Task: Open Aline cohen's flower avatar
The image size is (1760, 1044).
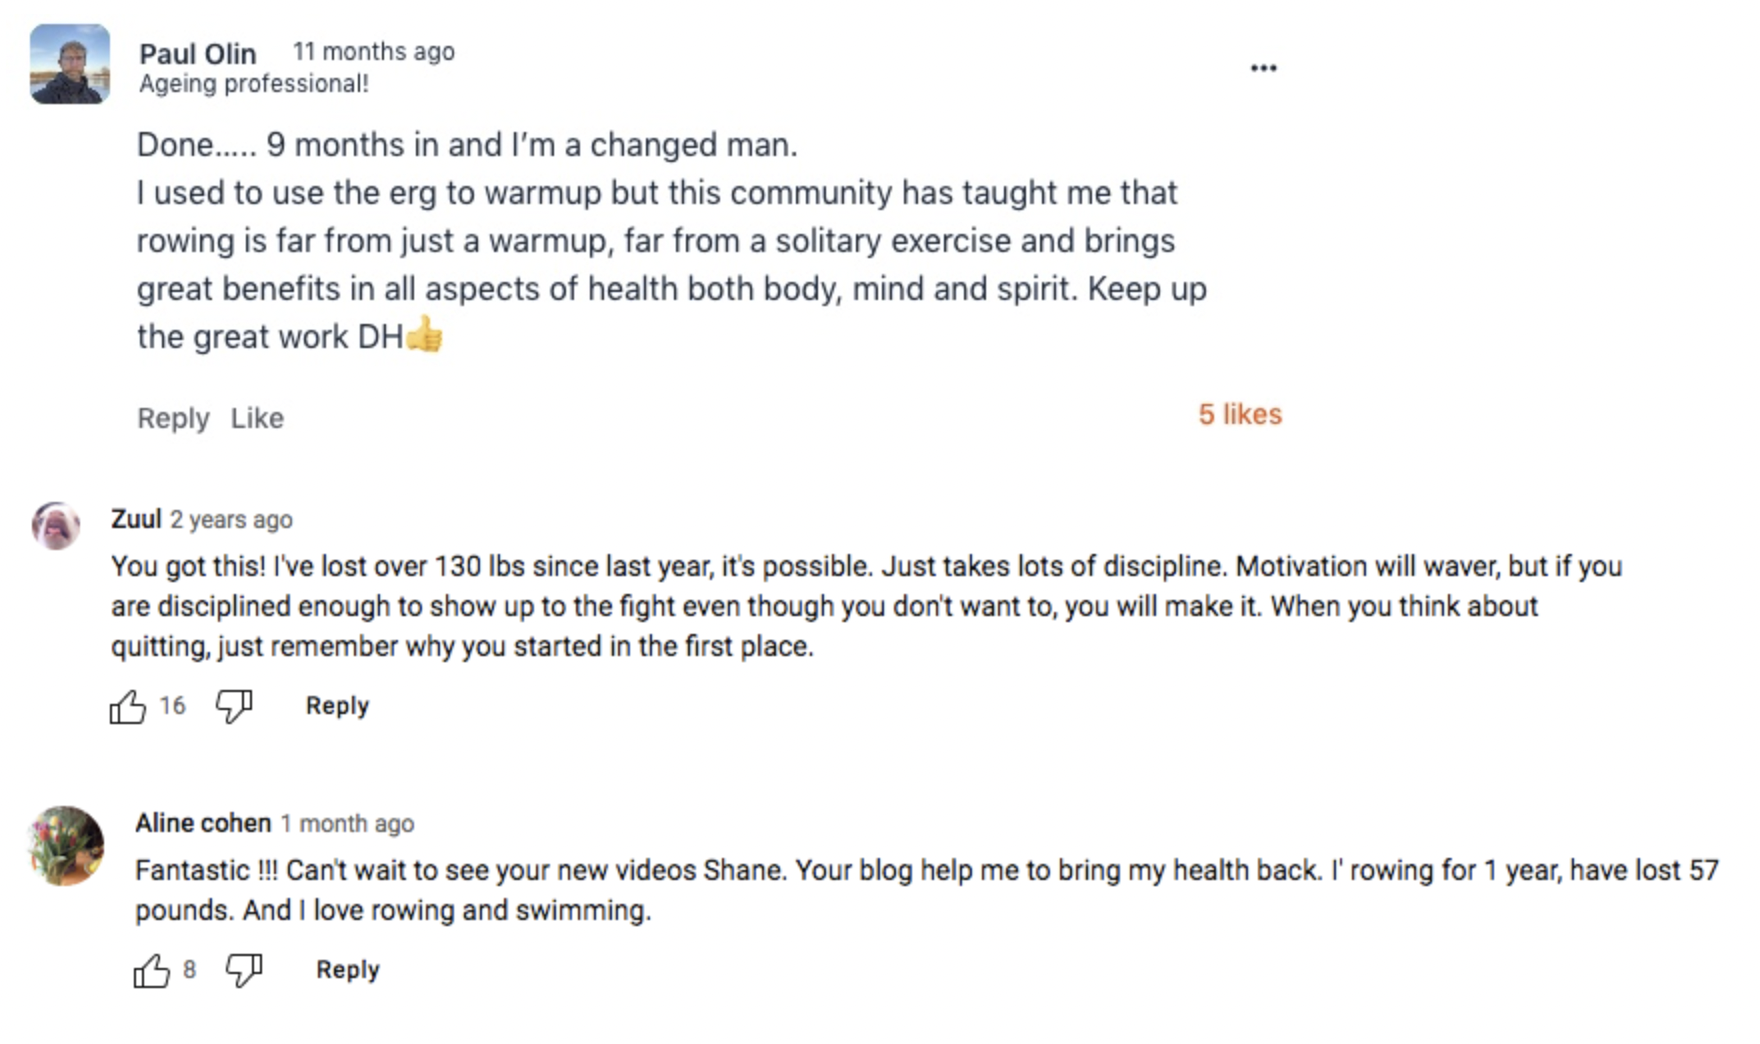Action: point(66,846)
